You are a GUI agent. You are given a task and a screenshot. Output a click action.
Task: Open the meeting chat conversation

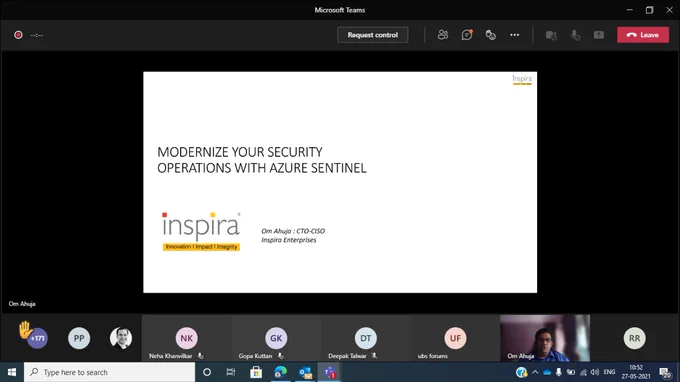pos(467,35)
